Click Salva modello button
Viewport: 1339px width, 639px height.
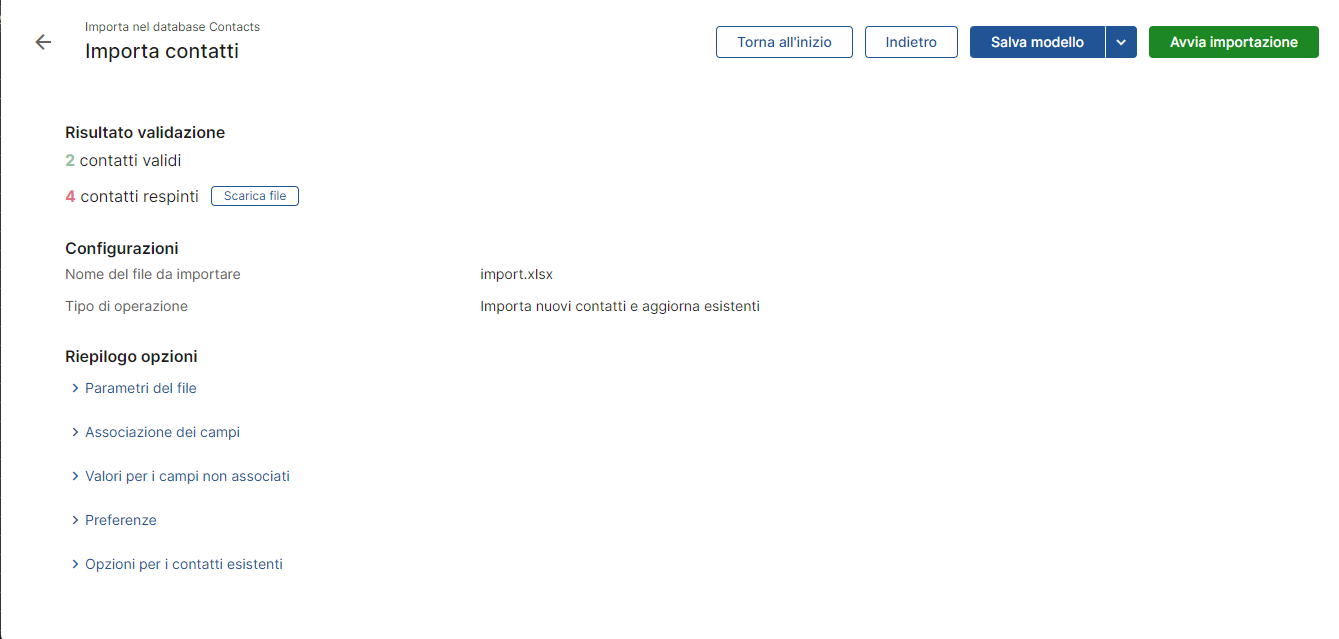[x=1037, y=42]
